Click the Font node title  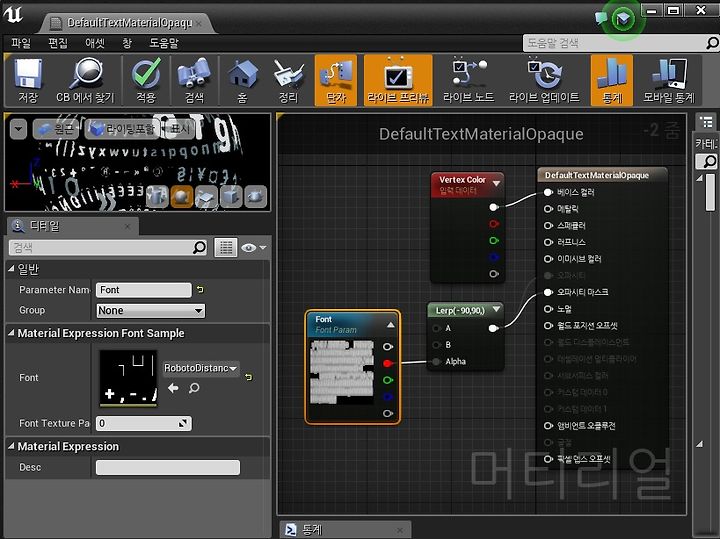coord(324,319)
